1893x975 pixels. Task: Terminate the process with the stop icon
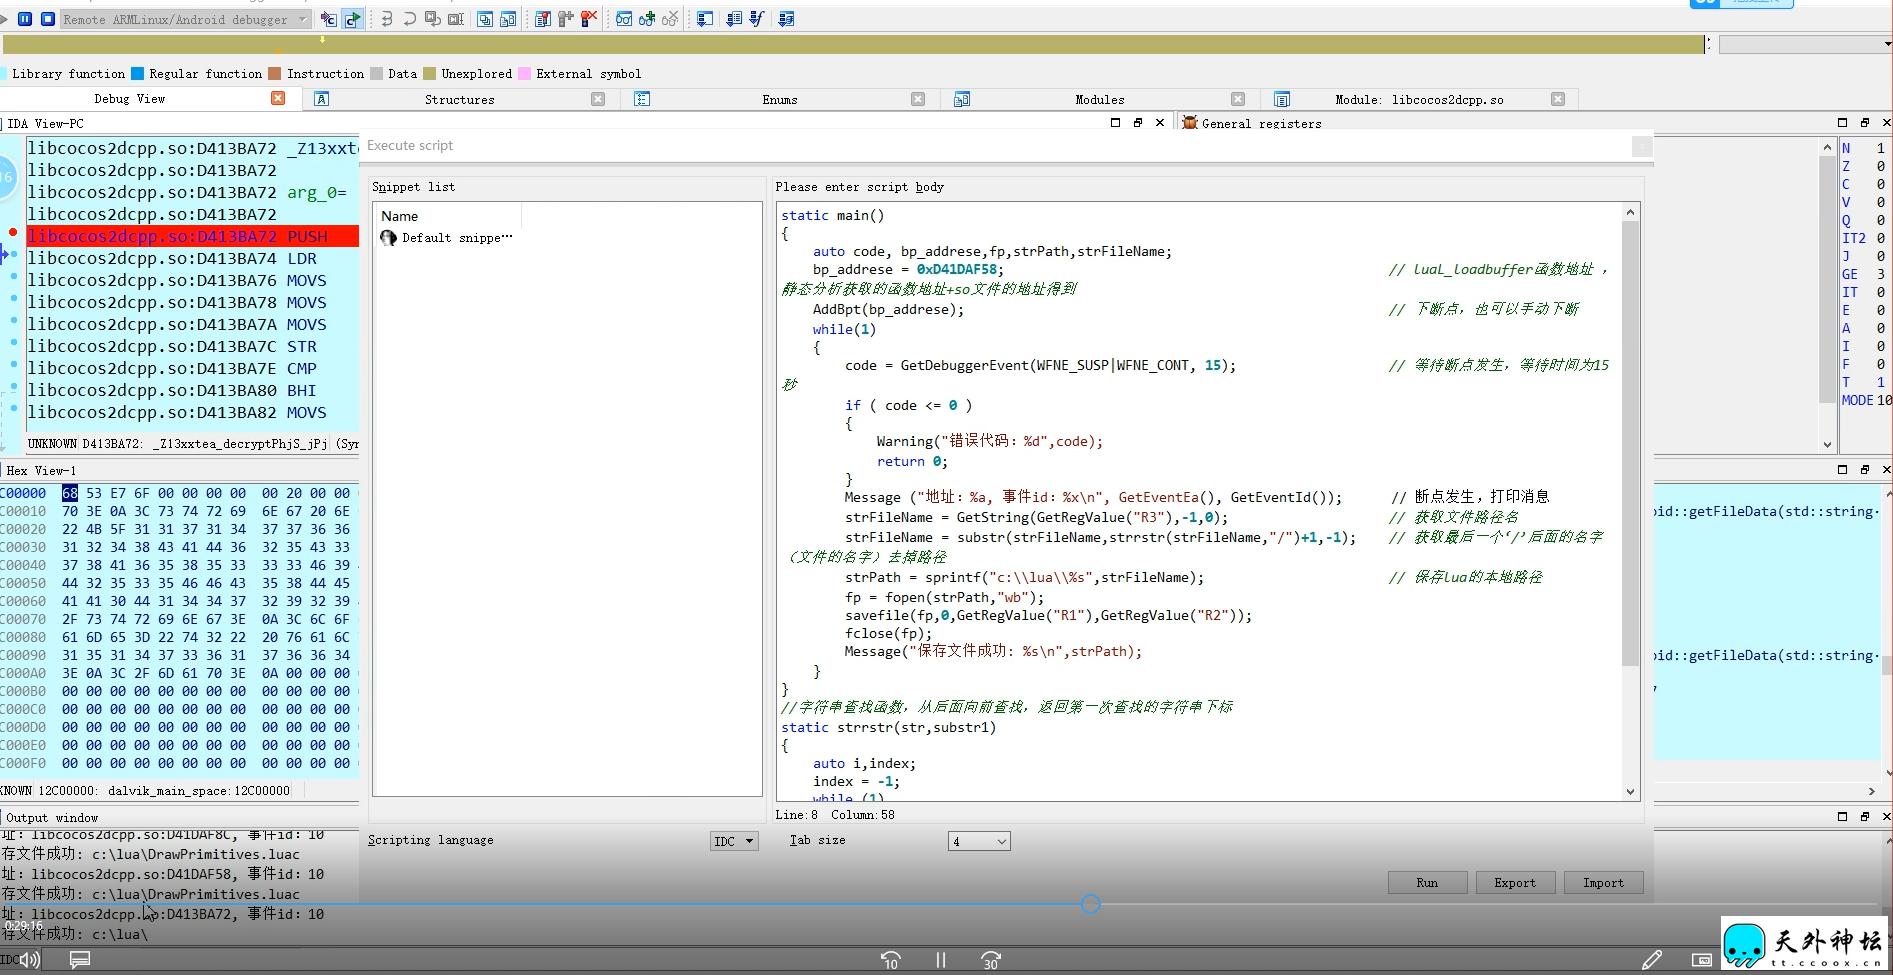pos(47,19)
